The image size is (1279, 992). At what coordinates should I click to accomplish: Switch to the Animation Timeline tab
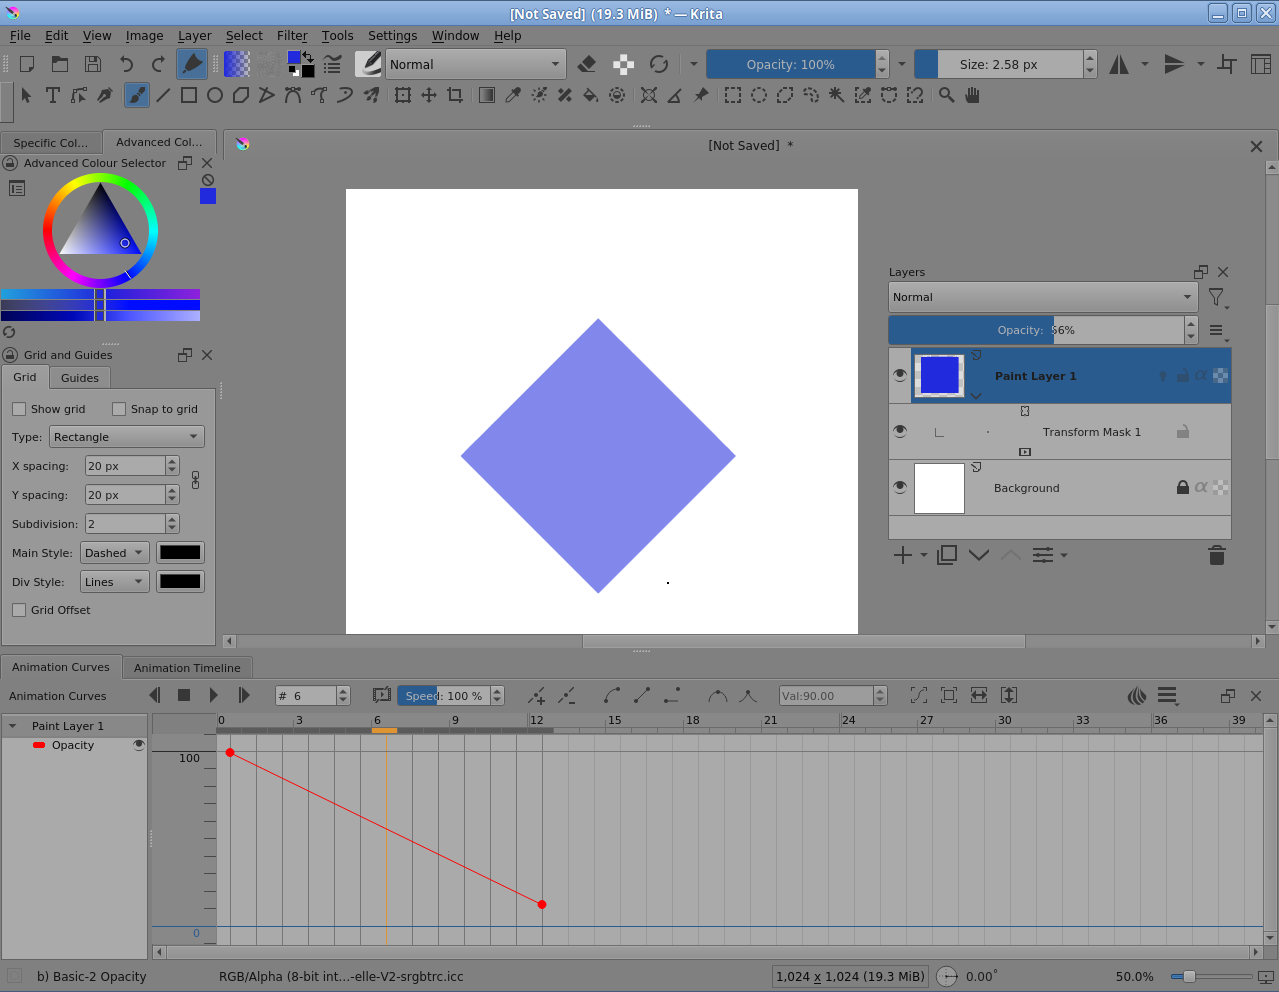[187, 668]
